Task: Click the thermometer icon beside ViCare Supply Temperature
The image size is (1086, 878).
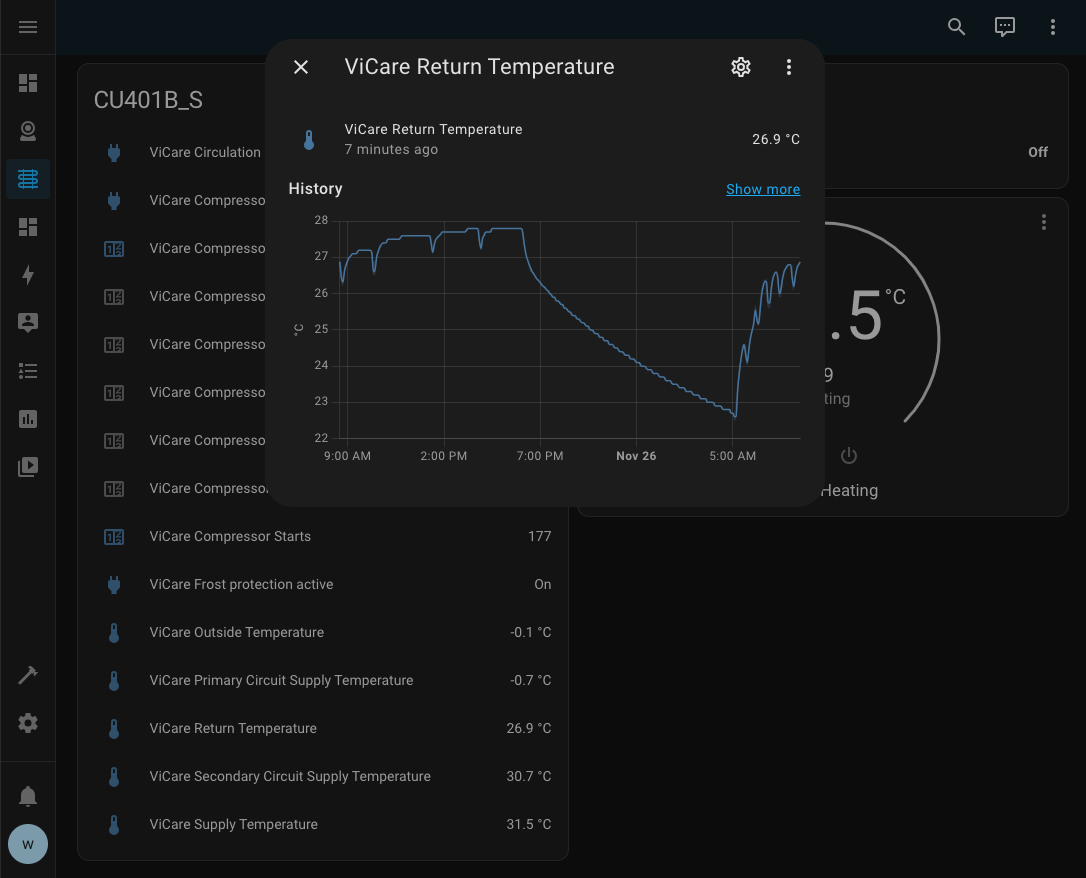Action: (x=114, y=825)
